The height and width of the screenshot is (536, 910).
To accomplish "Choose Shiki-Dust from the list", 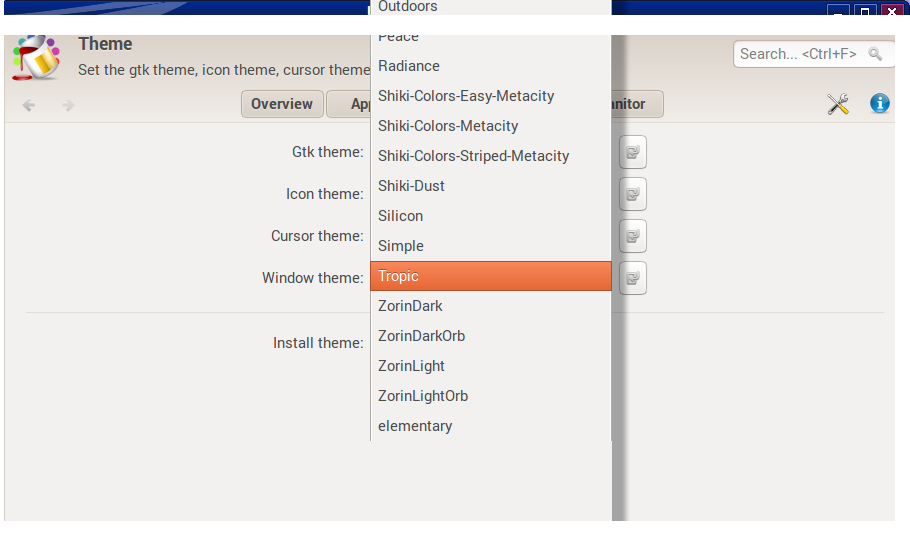I will click(x=490, y=186).
